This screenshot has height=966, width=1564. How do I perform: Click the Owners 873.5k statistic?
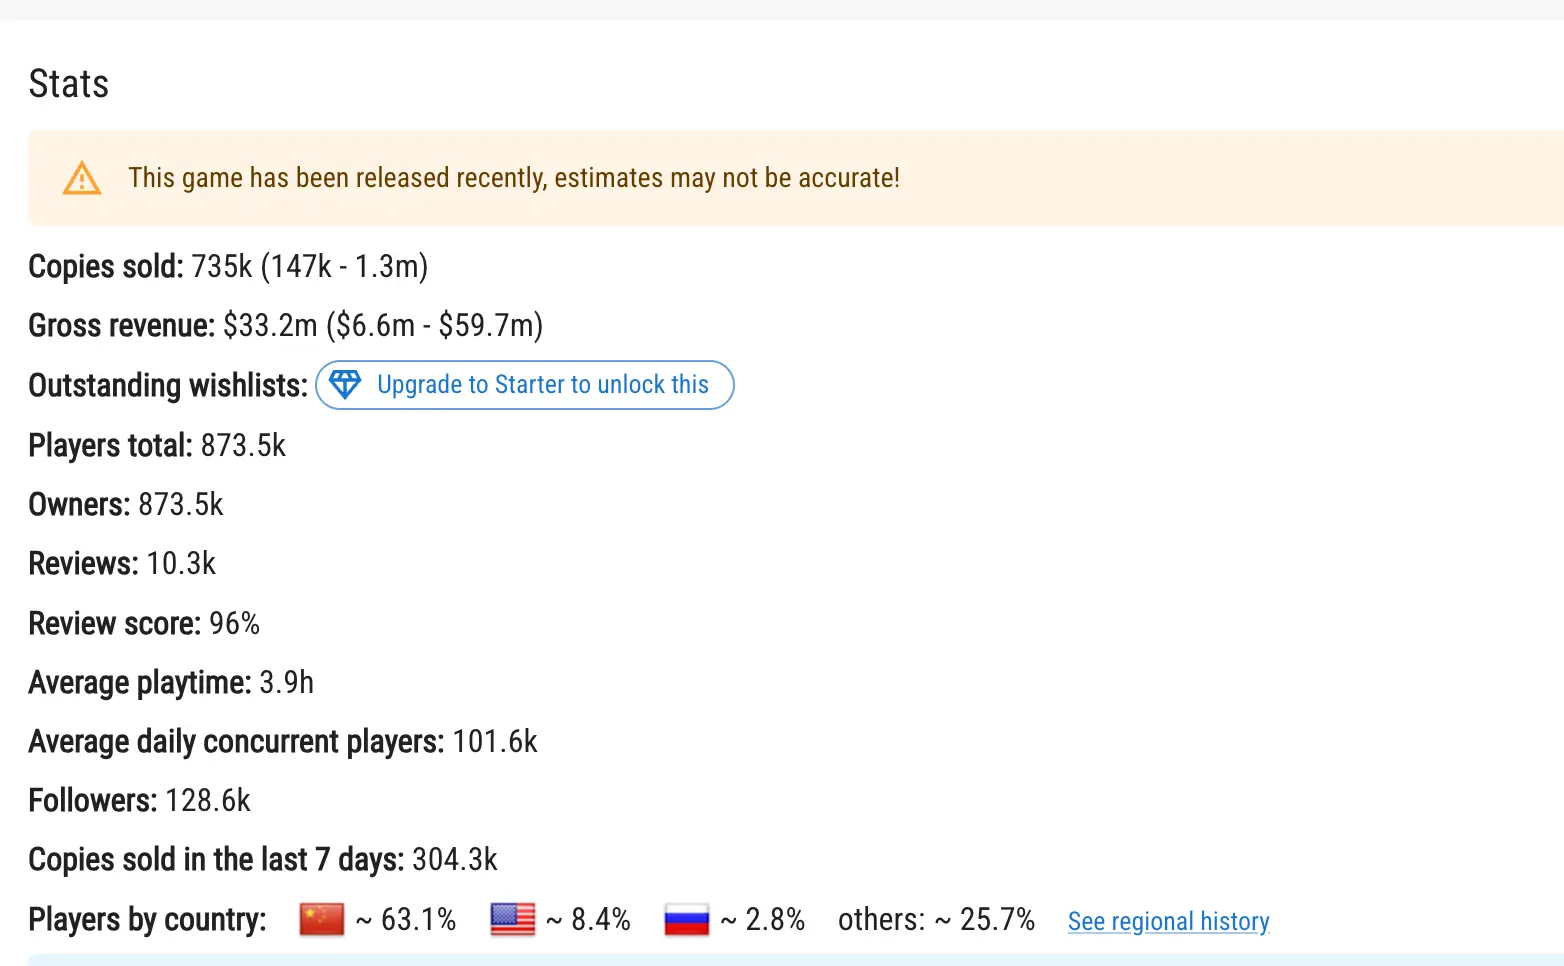tap(181, 505)
